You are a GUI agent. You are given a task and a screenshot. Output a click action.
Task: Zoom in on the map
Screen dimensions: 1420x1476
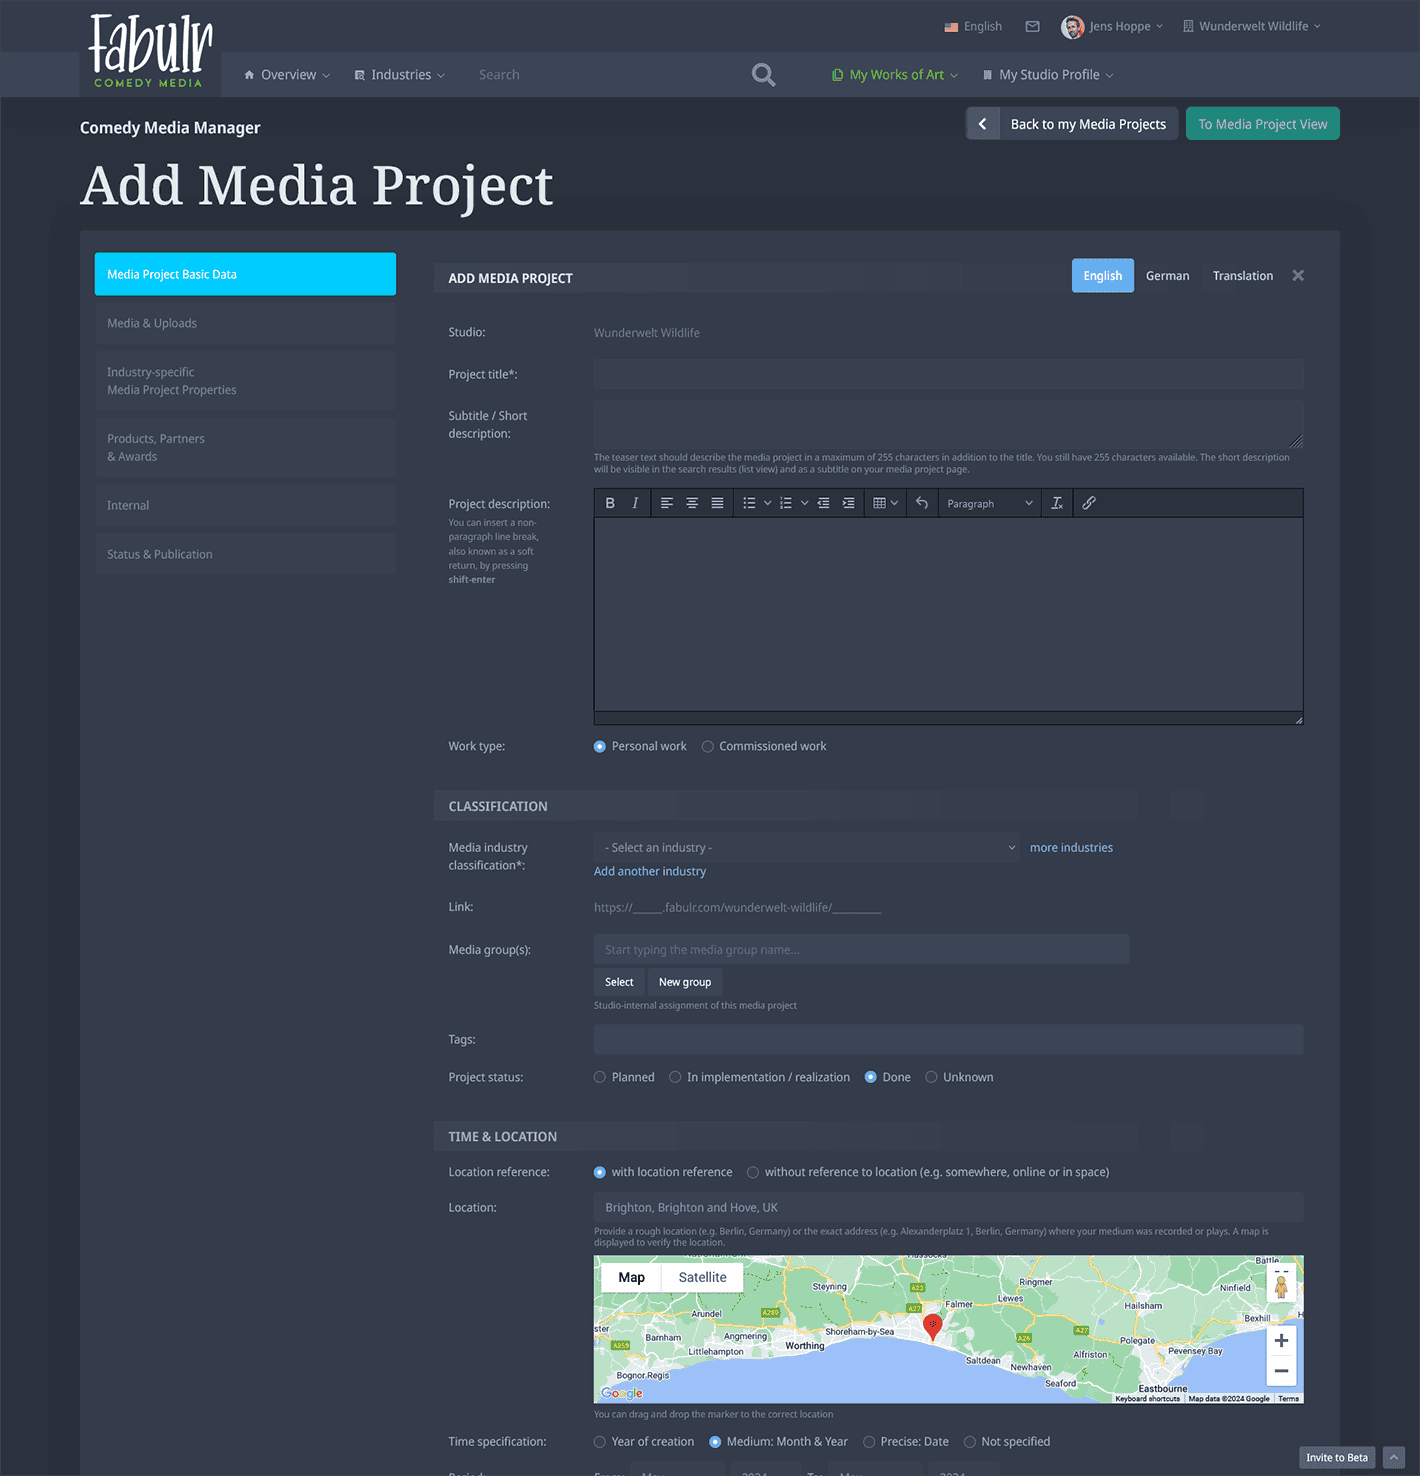pyautogui.click(x=1281, y=1340)
